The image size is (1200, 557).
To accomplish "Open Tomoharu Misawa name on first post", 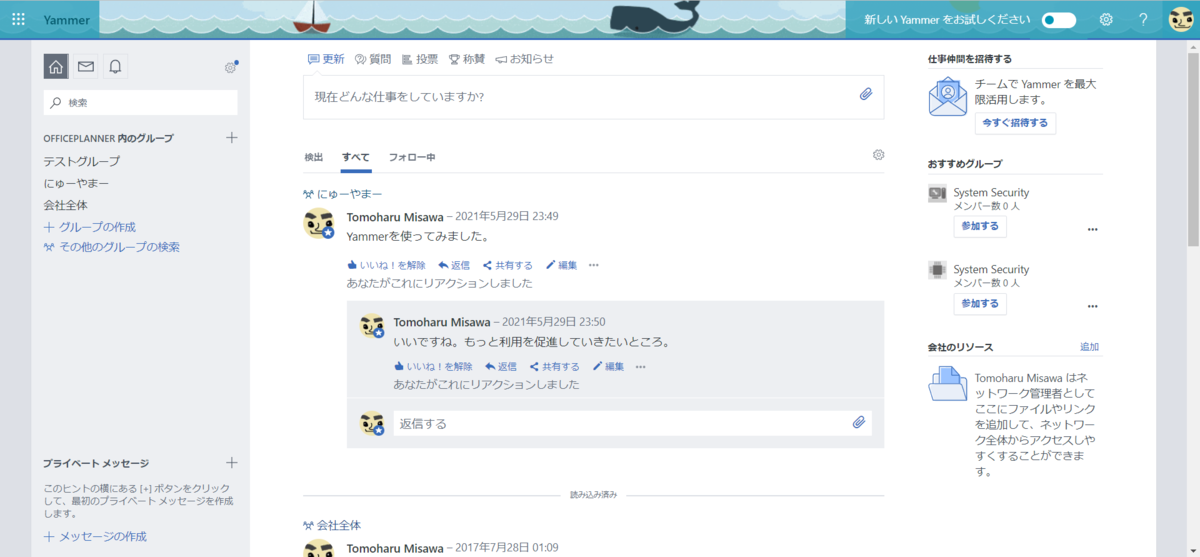I will pos(395,216).
